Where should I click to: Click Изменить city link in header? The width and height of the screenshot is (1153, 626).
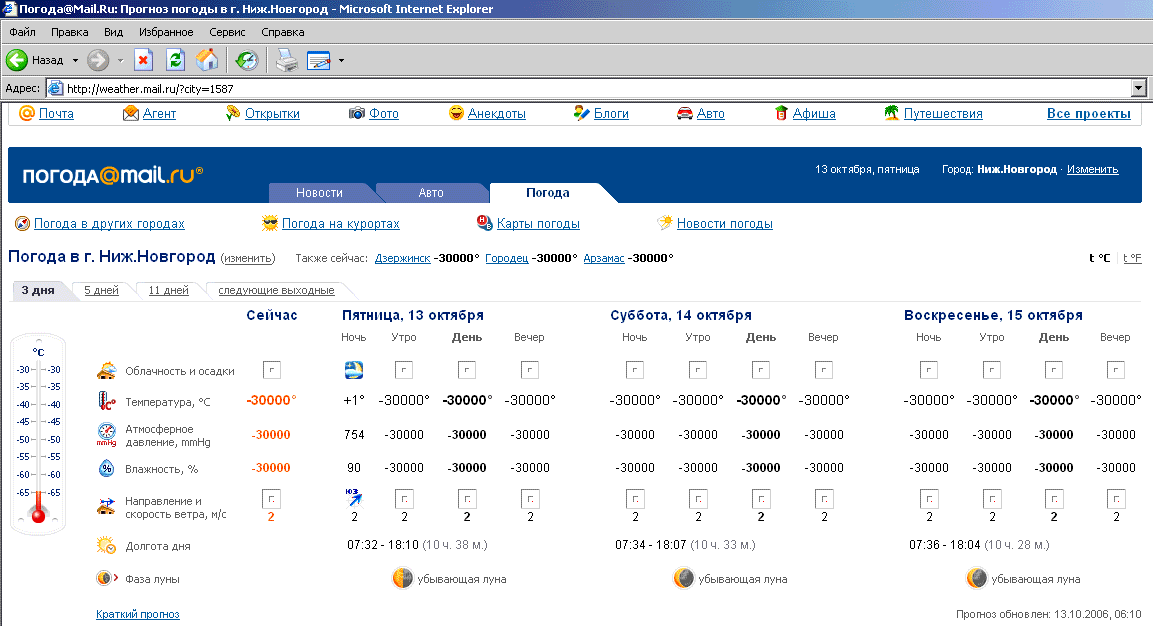coord(1092,169)
